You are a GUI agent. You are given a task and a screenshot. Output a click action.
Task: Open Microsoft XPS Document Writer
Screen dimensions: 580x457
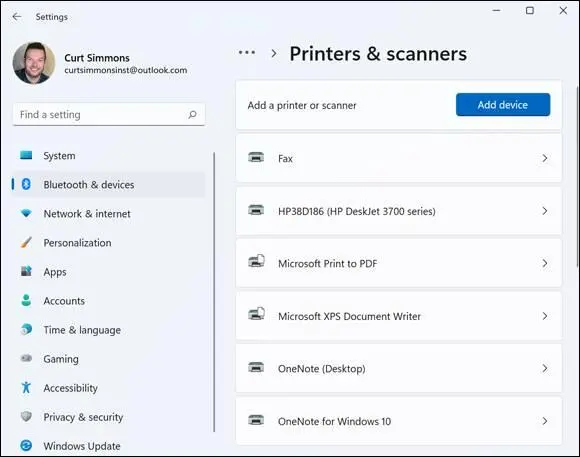(398, 316)
